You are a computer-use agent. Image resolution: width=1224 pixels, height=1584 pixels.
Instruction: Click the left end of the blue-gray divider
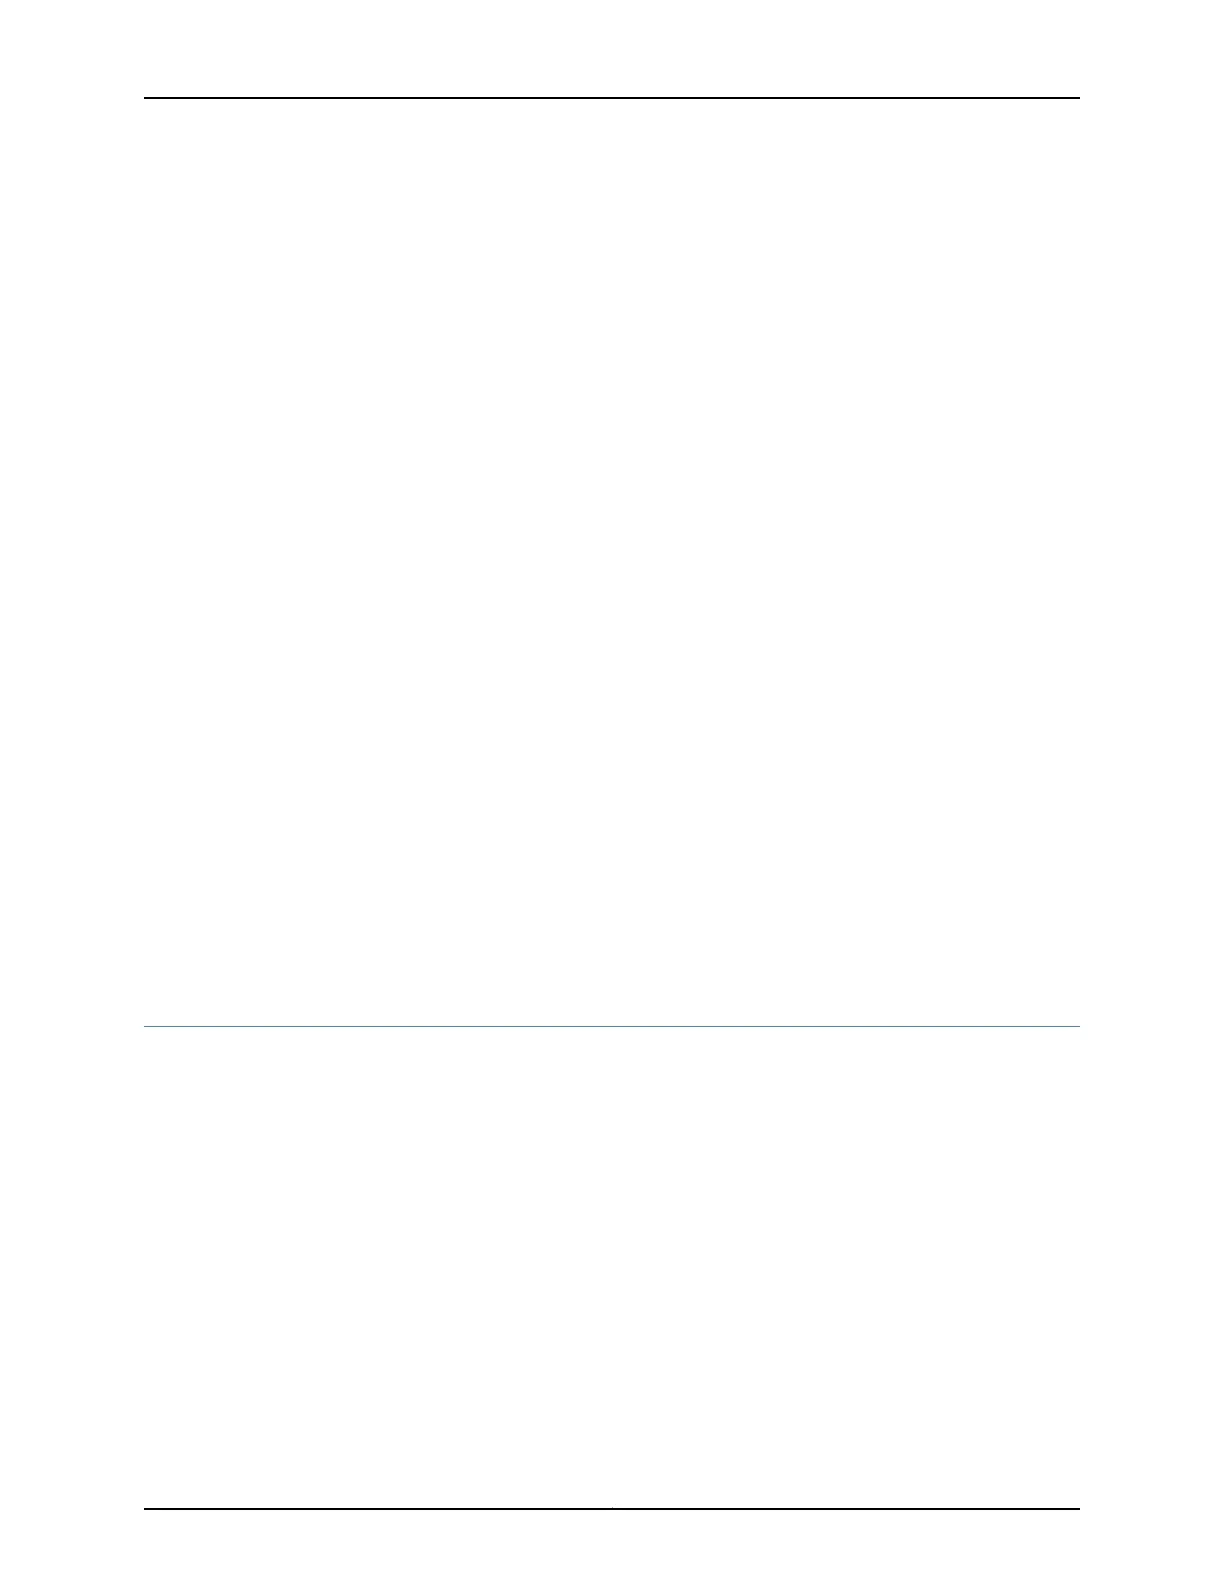146,1026
